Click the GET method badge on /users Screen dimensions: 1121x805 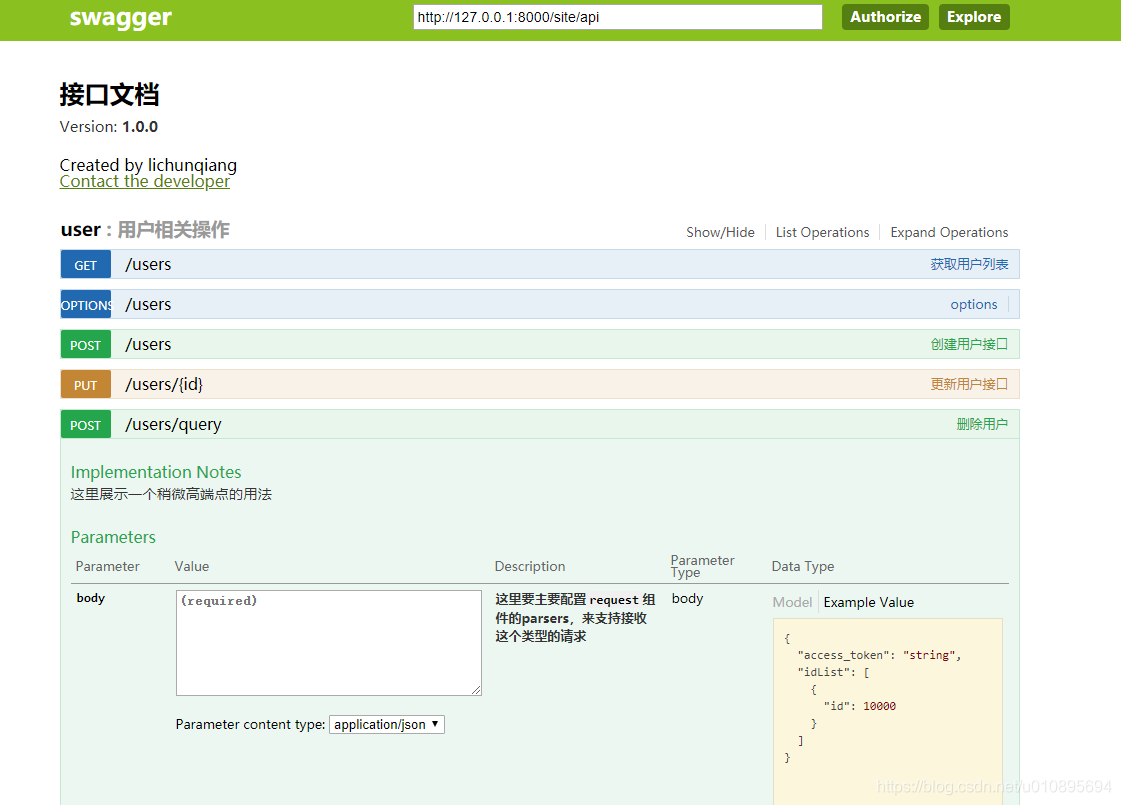pyautogui.click(x=85, y=264)
